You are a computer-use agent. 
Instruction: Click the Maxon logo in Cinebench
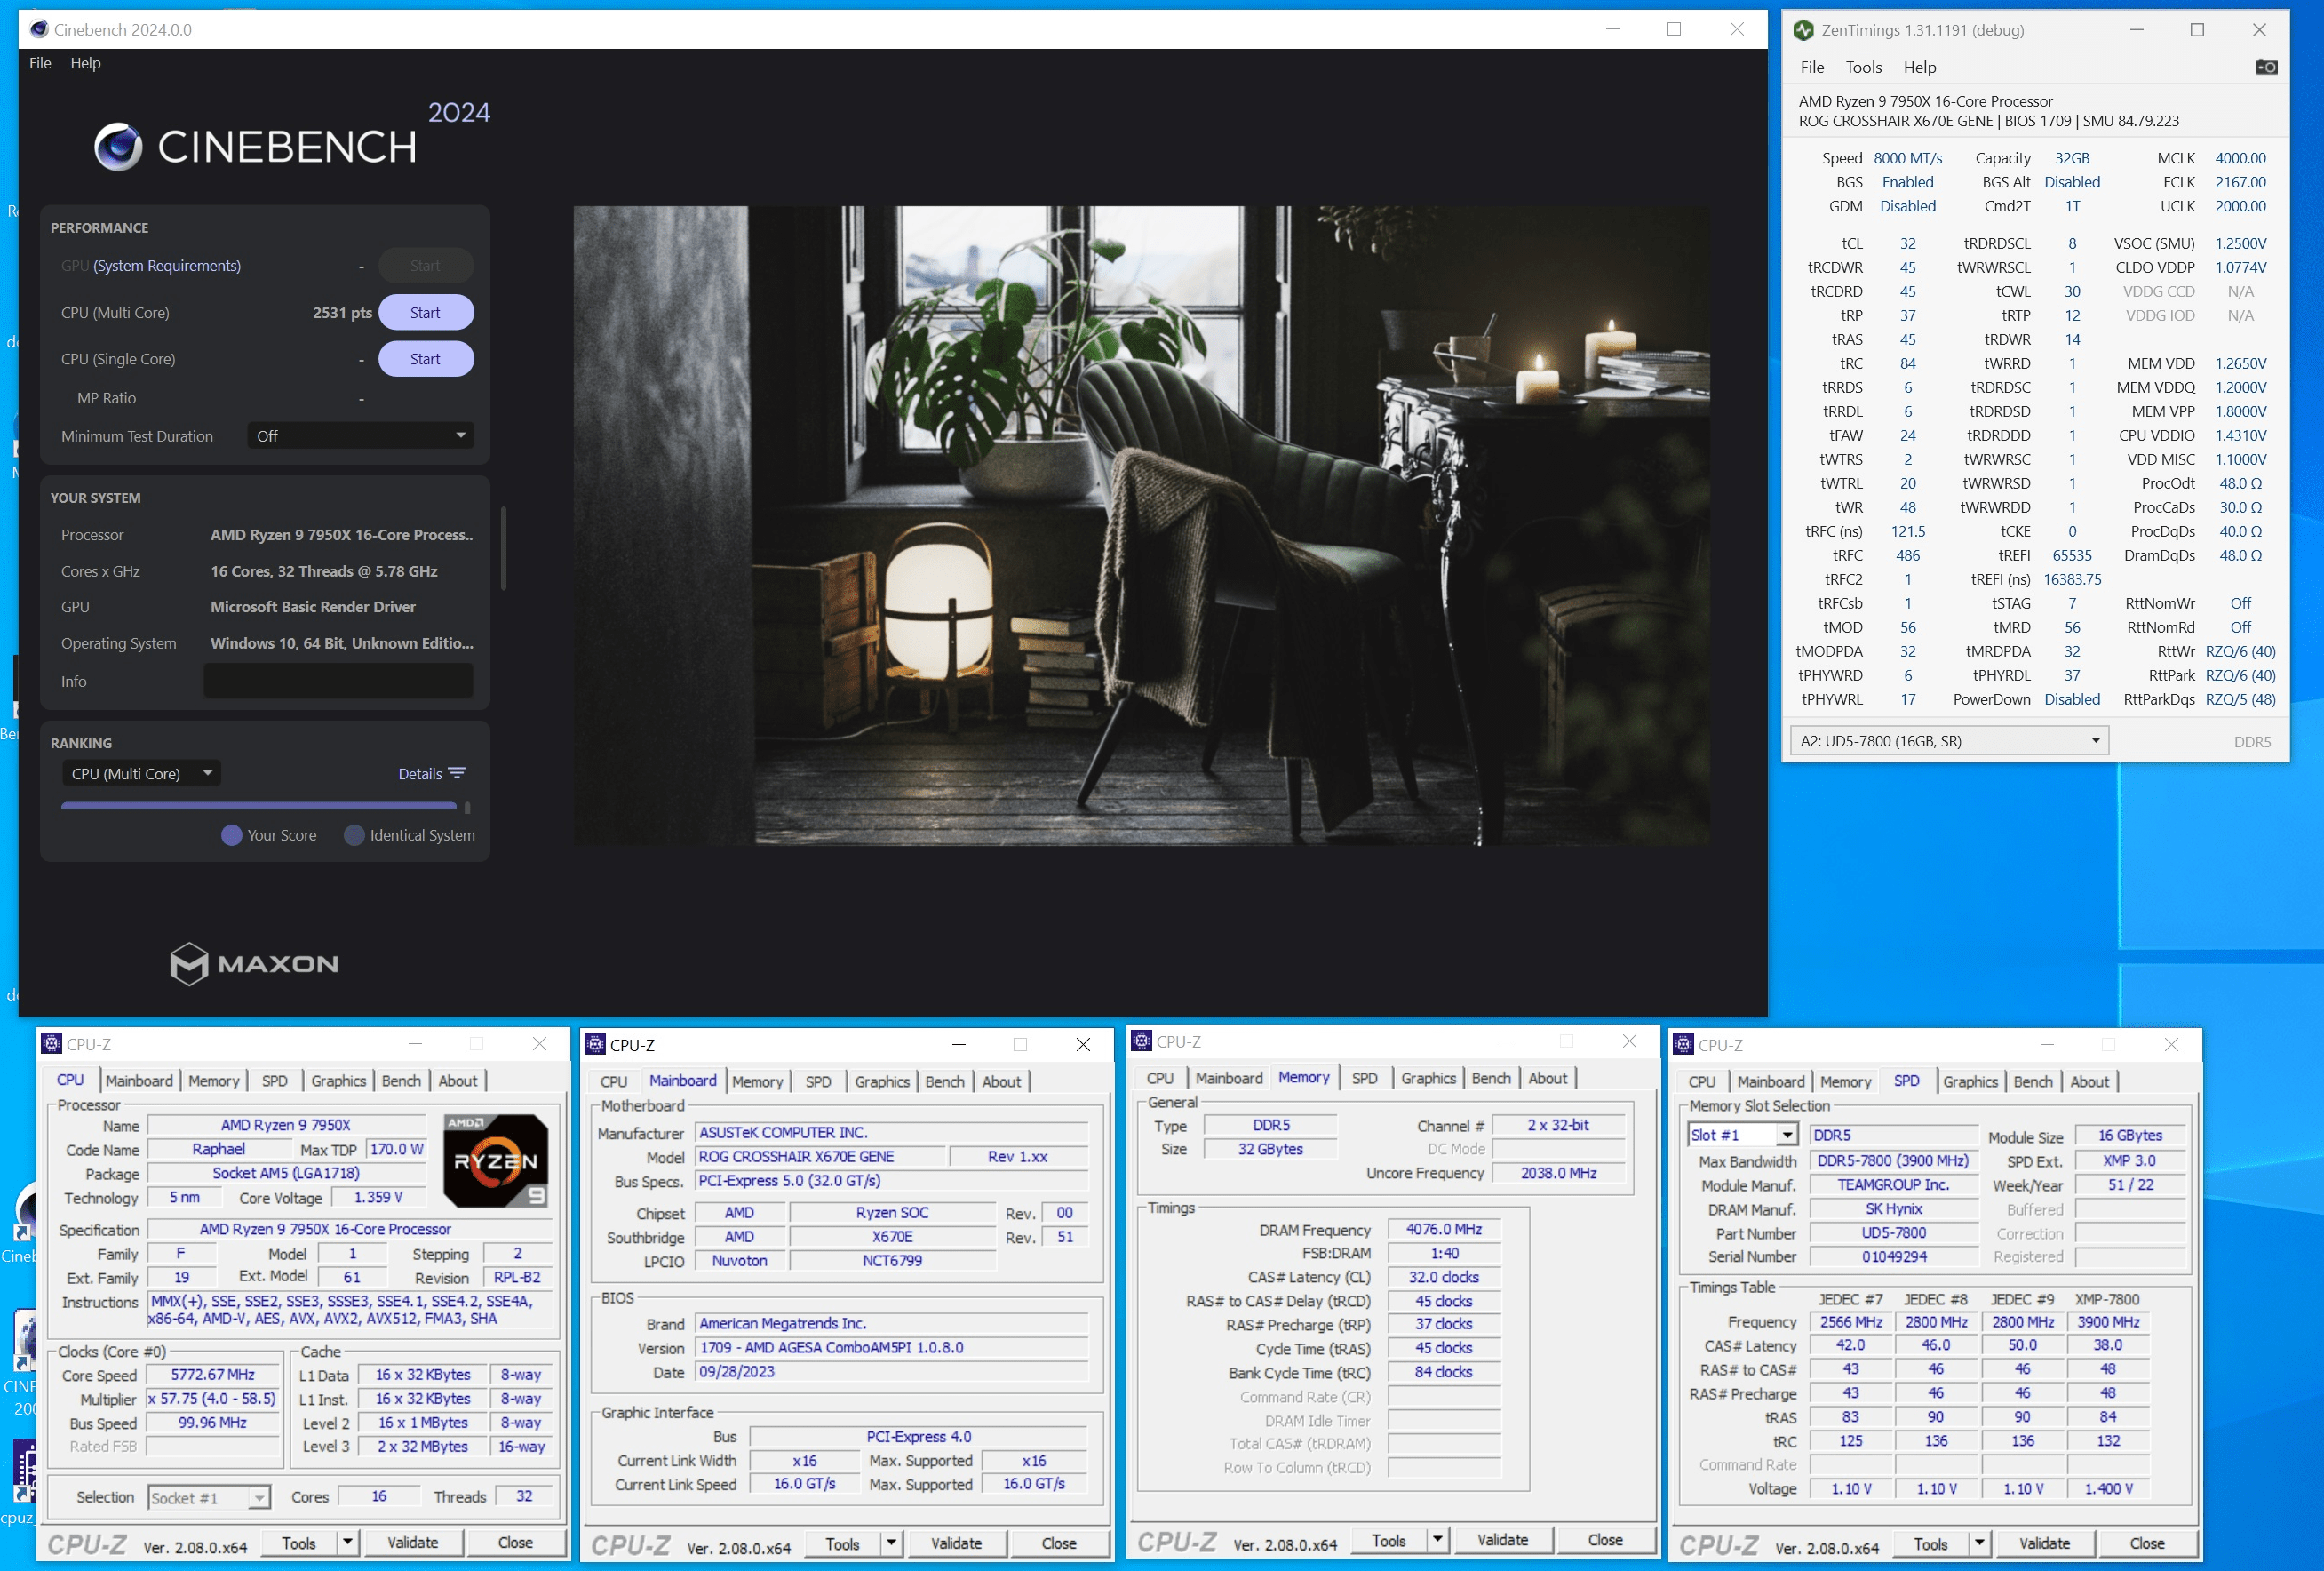point(254,963)
